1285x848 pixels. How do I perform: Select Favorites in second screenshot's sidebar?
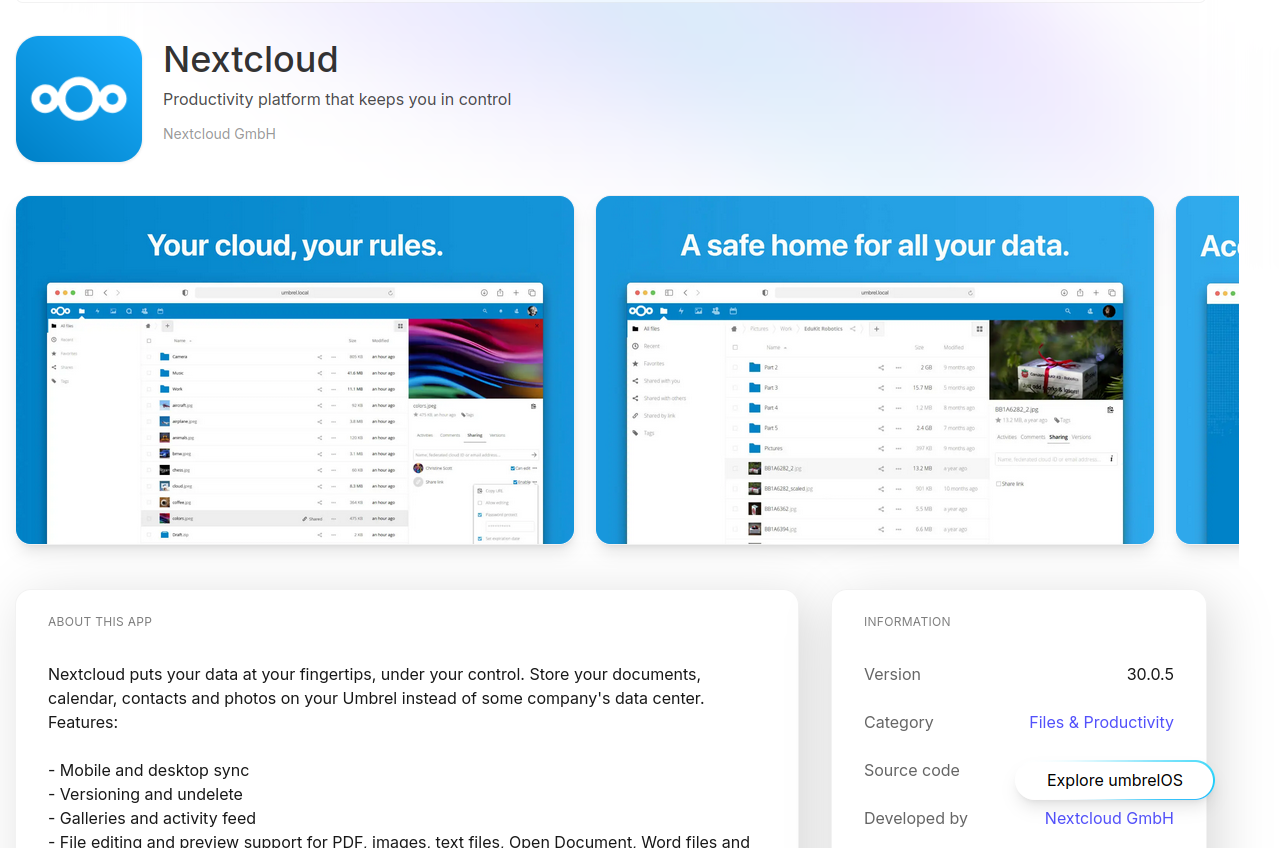point(653,363)
